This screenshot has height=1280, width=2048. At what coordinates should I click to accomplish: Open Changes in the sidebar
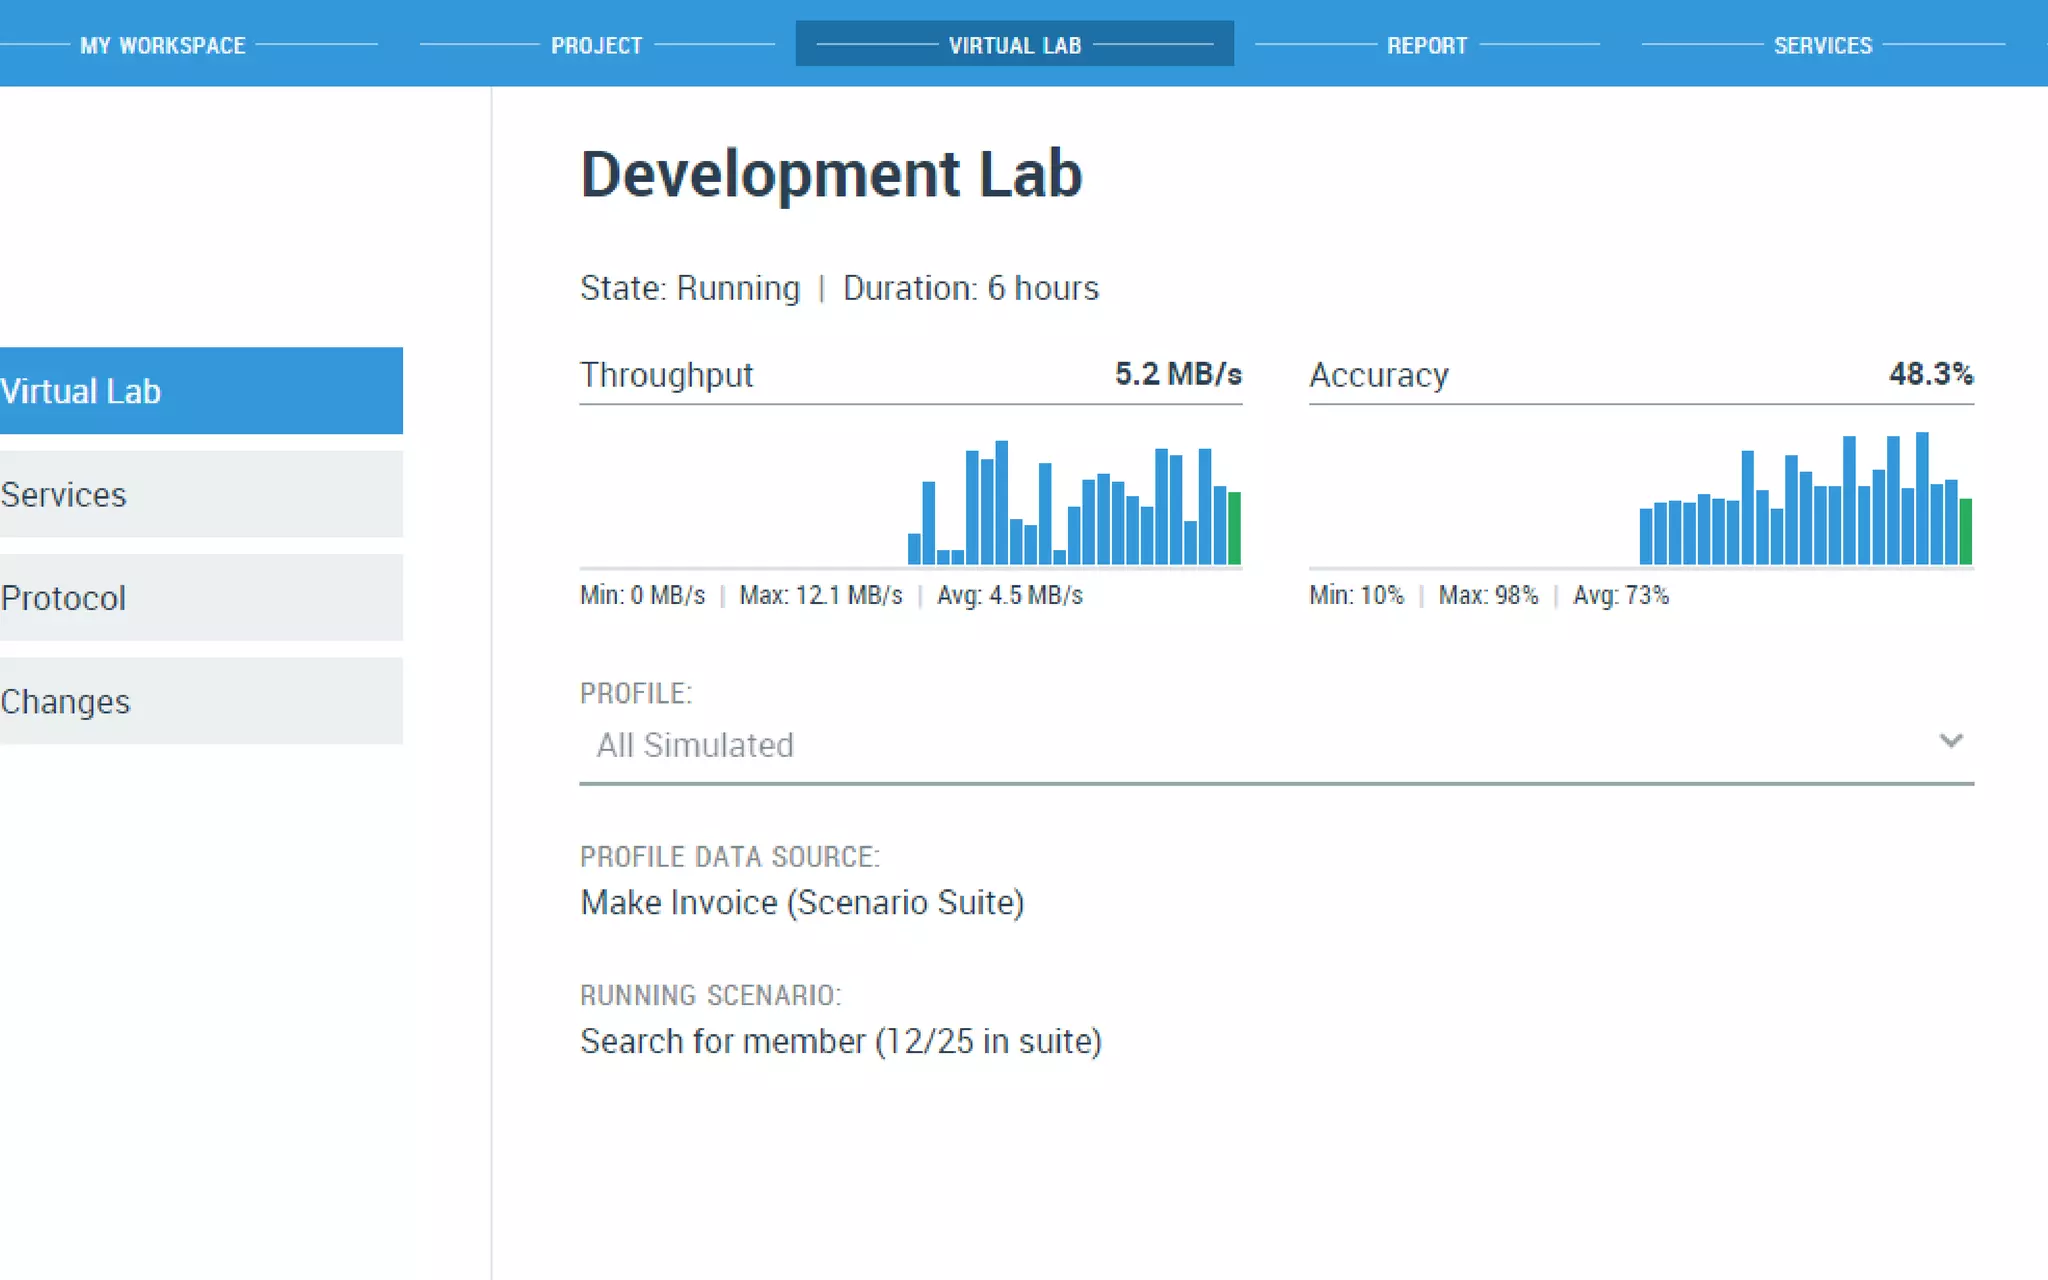coord(200,701)
